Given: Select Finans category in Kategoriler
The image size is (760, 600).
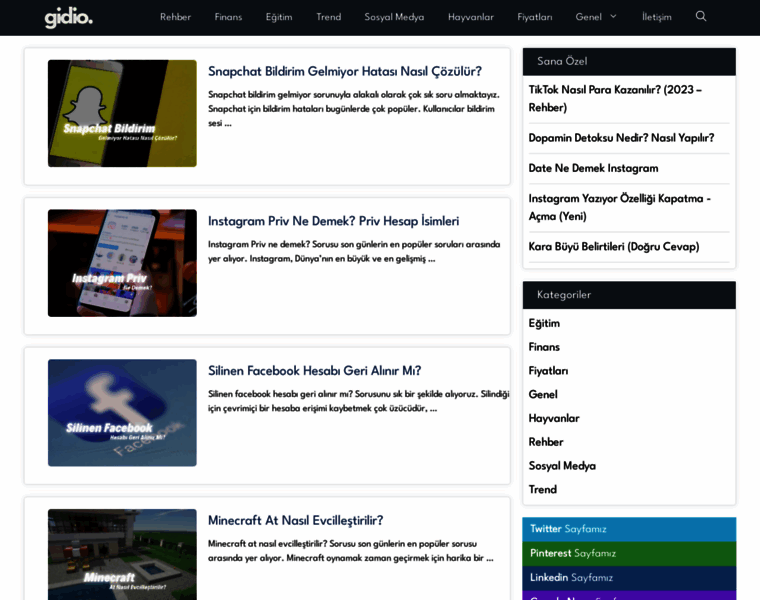Looking at the screenshot, I should pos(544,347).
